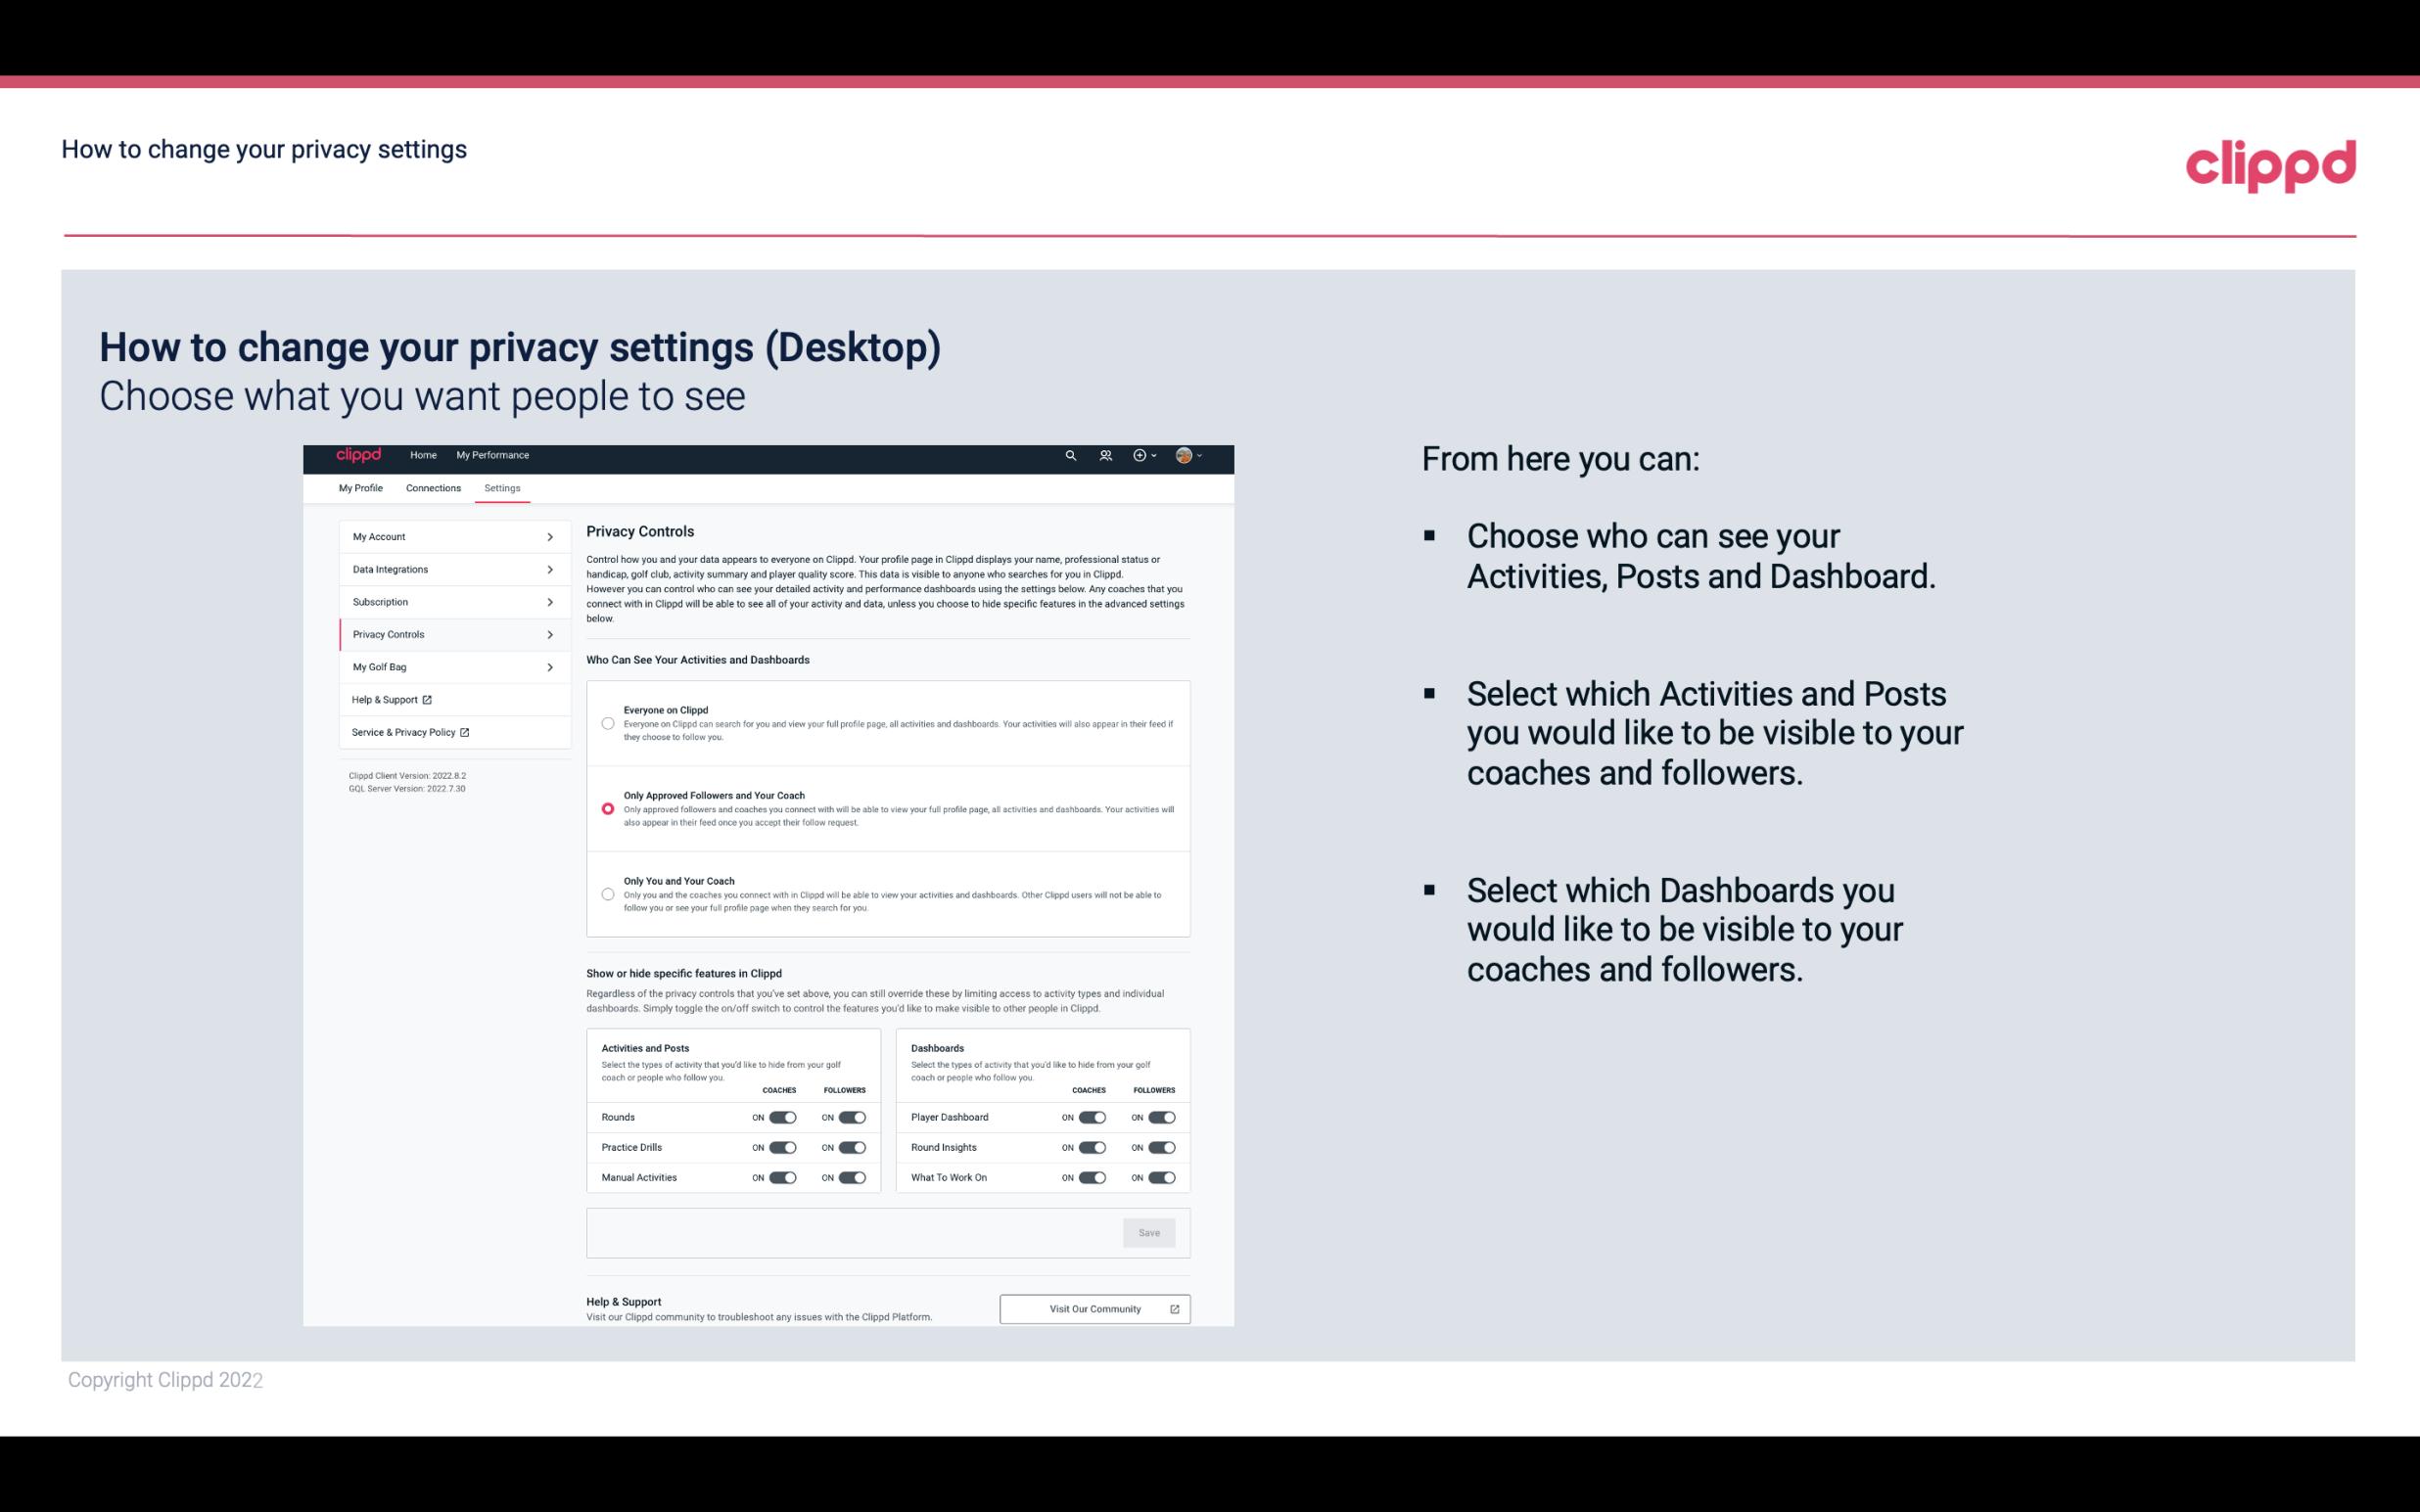Click the Clippd home icon
Screen dimensions: 2420x1512
click(x=357, y=455)
